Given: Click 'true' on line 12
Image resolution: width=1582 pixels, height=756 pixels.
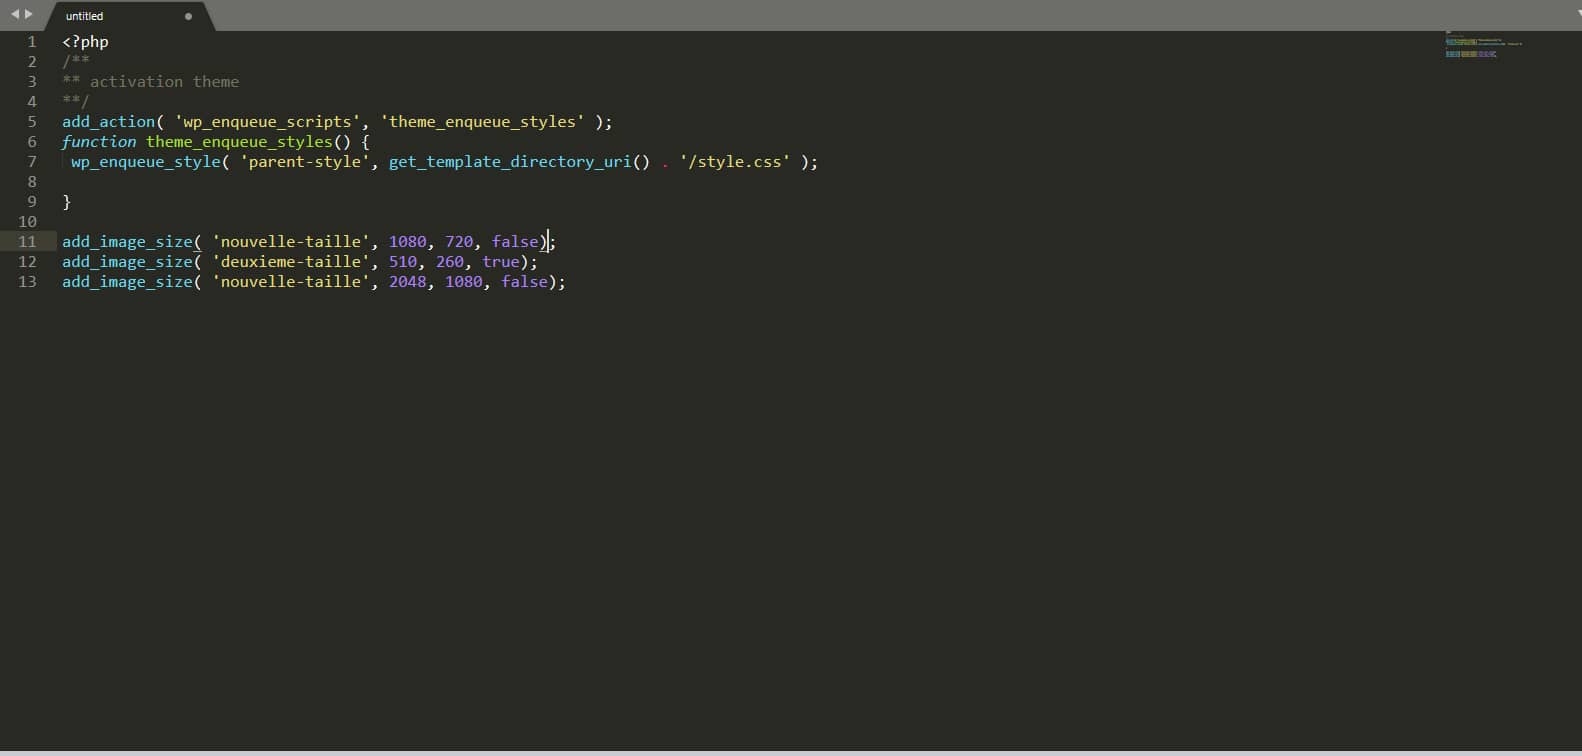Looking at the screenshot, I should tap(501, 261).
